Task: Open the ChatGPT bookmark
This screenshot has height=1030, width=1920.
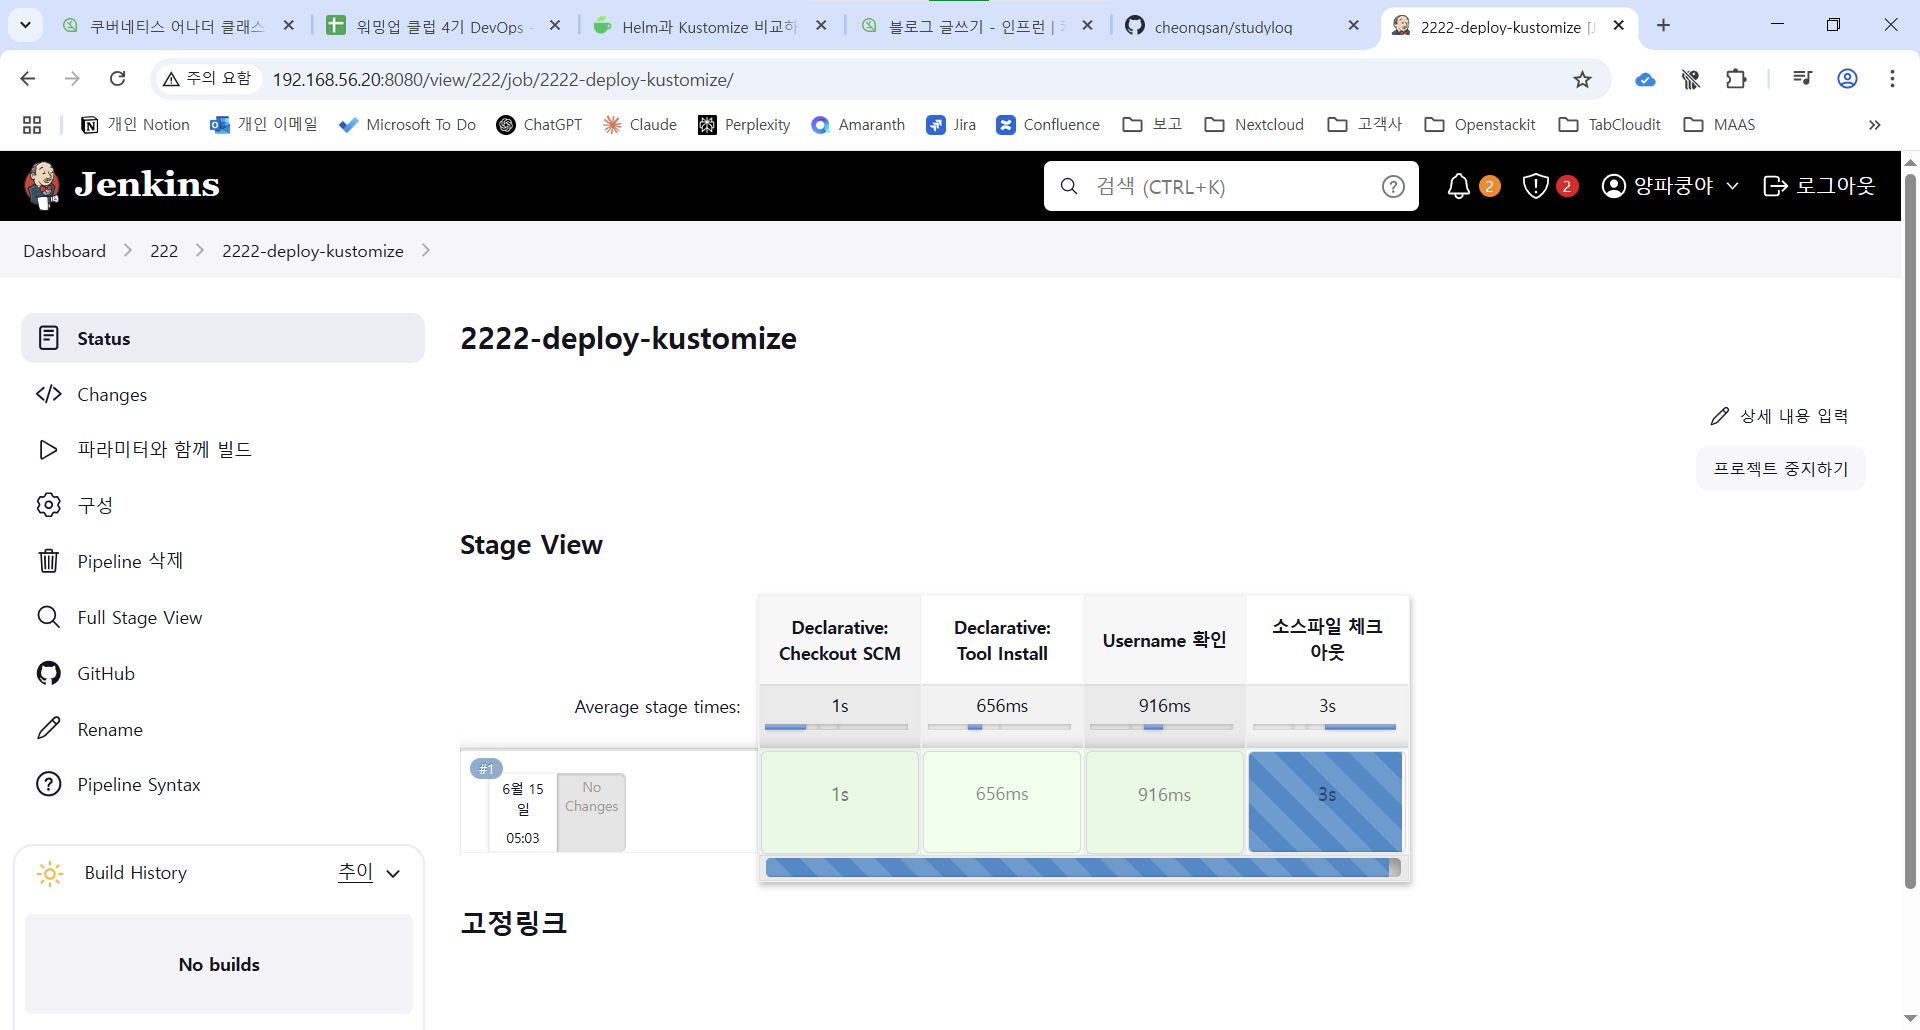Action: [x=539, y=125]
